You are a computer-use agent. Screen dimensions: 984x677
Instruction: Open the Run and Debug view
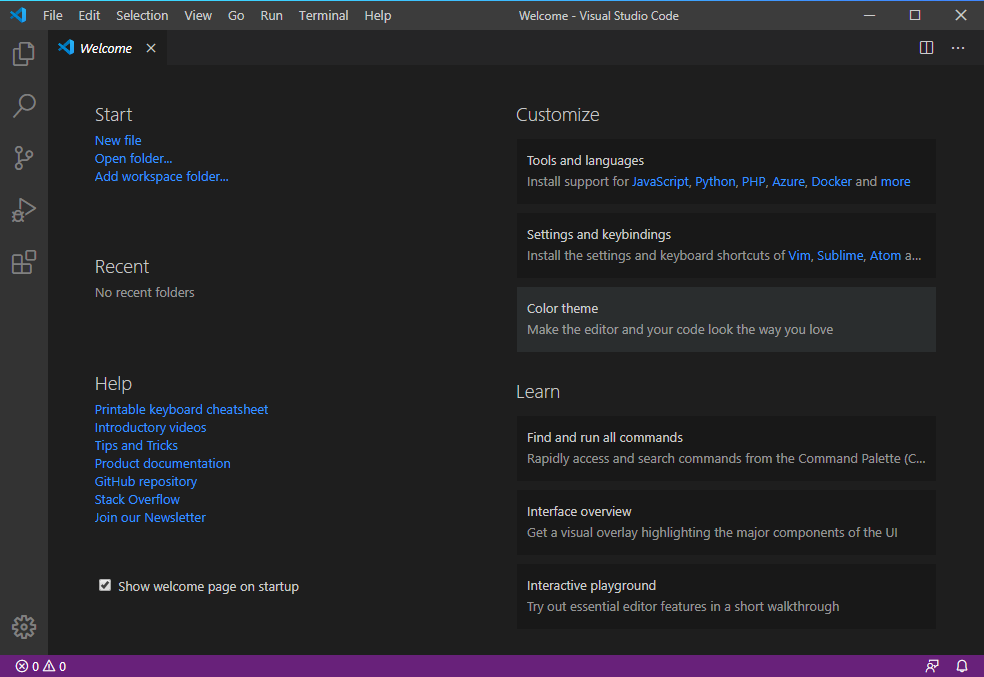[x=24, y=210]
